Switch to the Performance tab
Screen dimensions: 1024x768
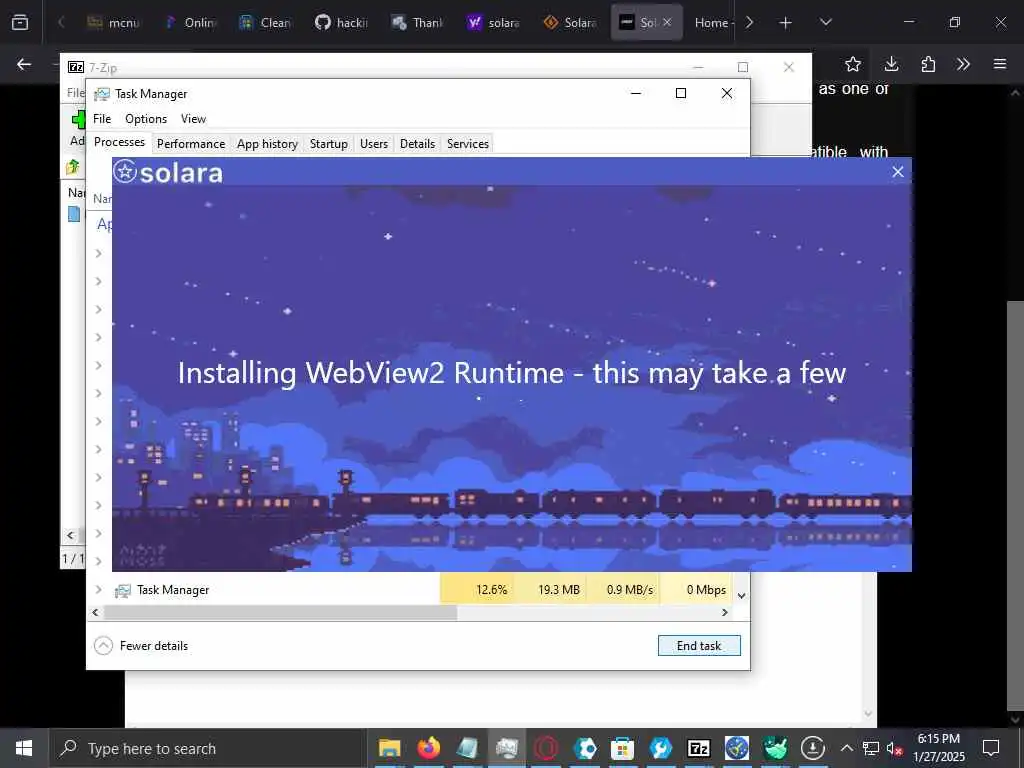pos(191,144)
